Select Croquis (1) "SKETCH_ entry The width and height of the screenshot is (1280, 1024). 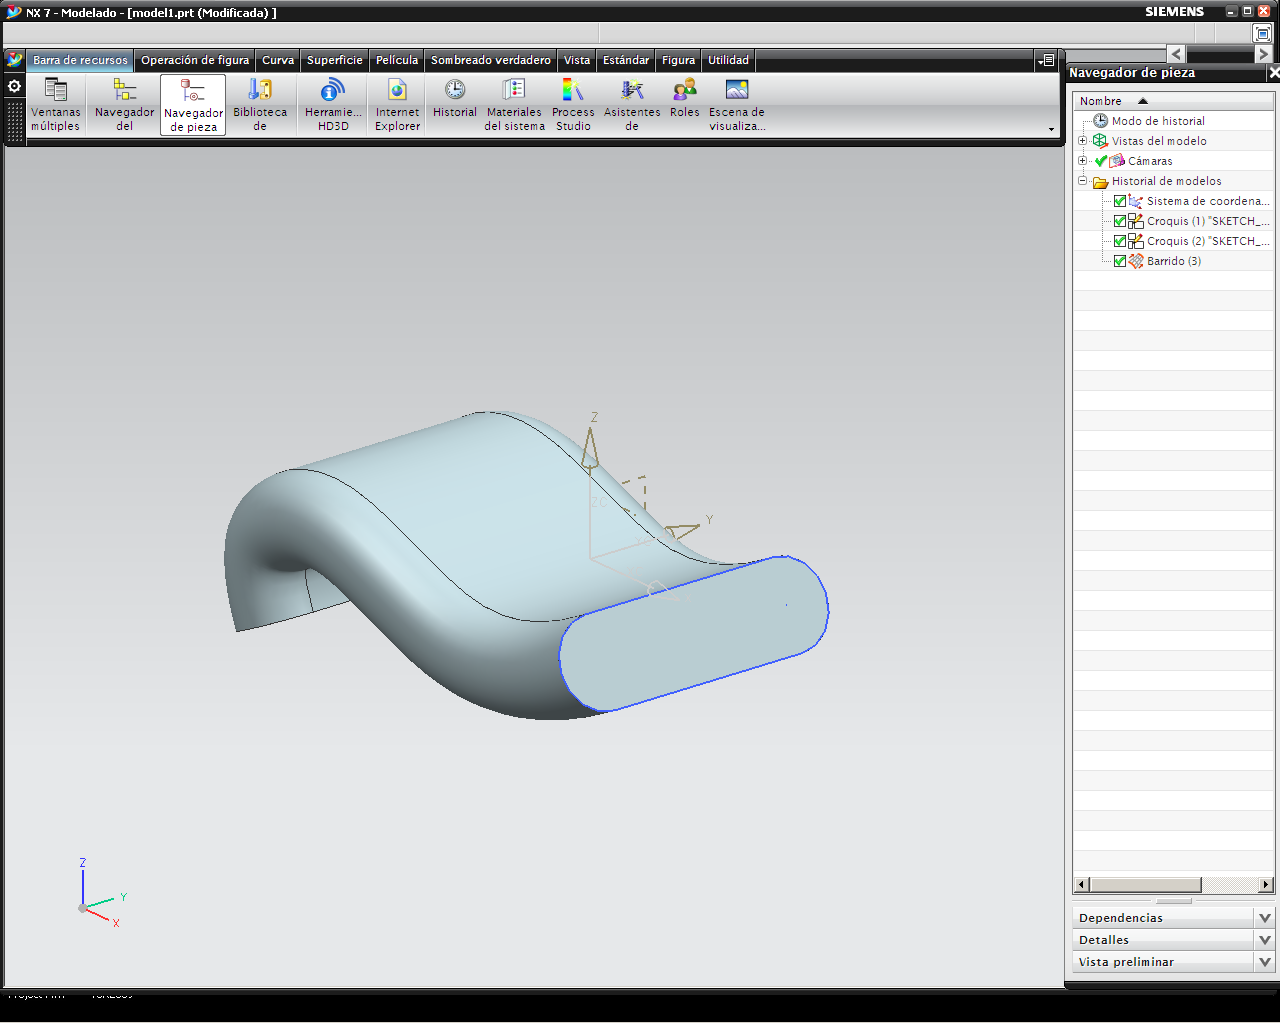click(x=1208, y=221)
